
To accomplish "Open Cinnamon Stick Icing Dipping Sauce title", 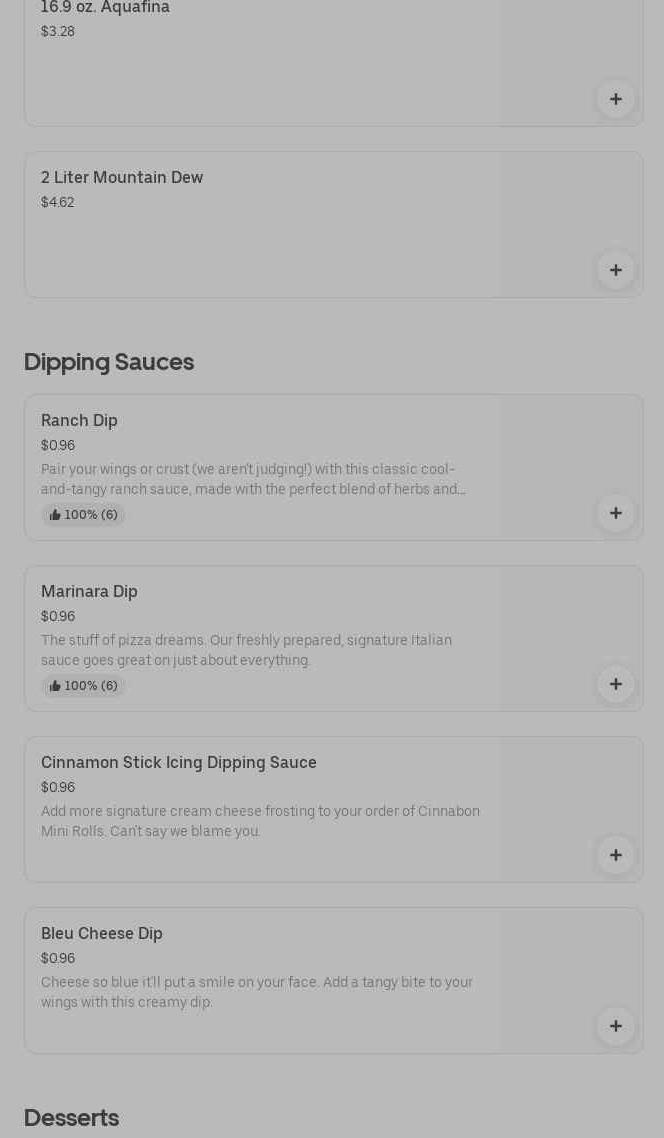I will click(x=179, y=763).
